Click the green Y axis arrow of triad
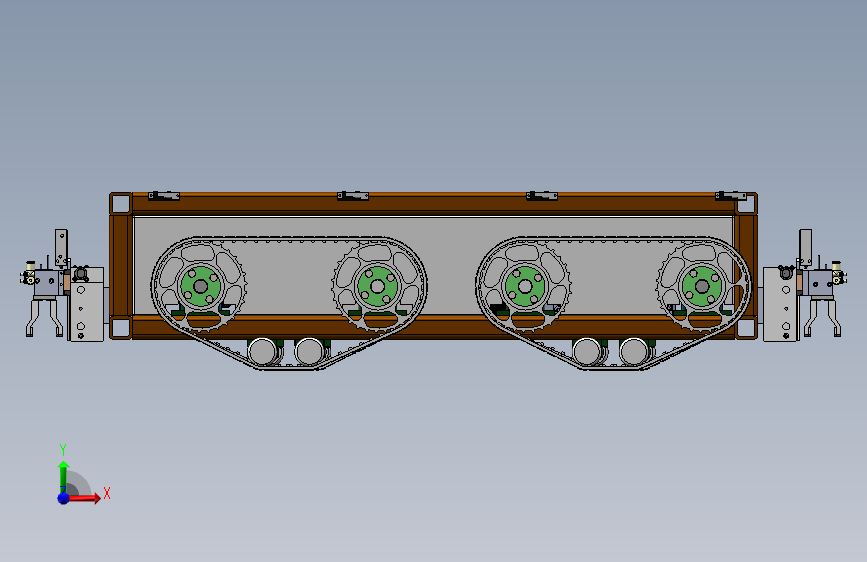Image resolution: width=867 pixels, height=562 pixels. coord(63,476)
